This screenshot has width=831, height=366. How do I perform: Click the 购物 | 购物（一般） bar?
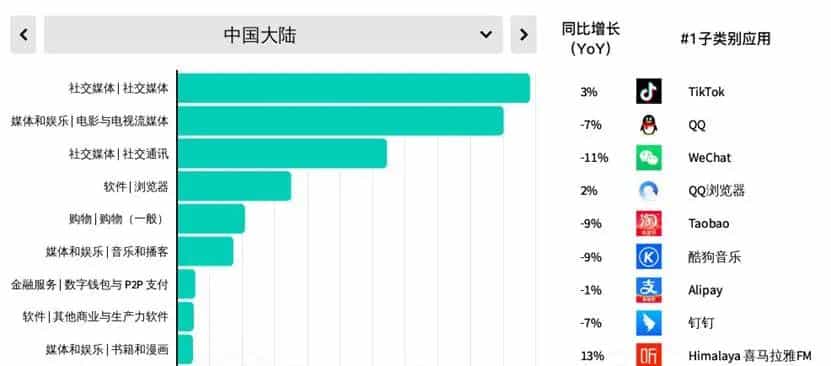pyautogui.click(x=211, y=219)
